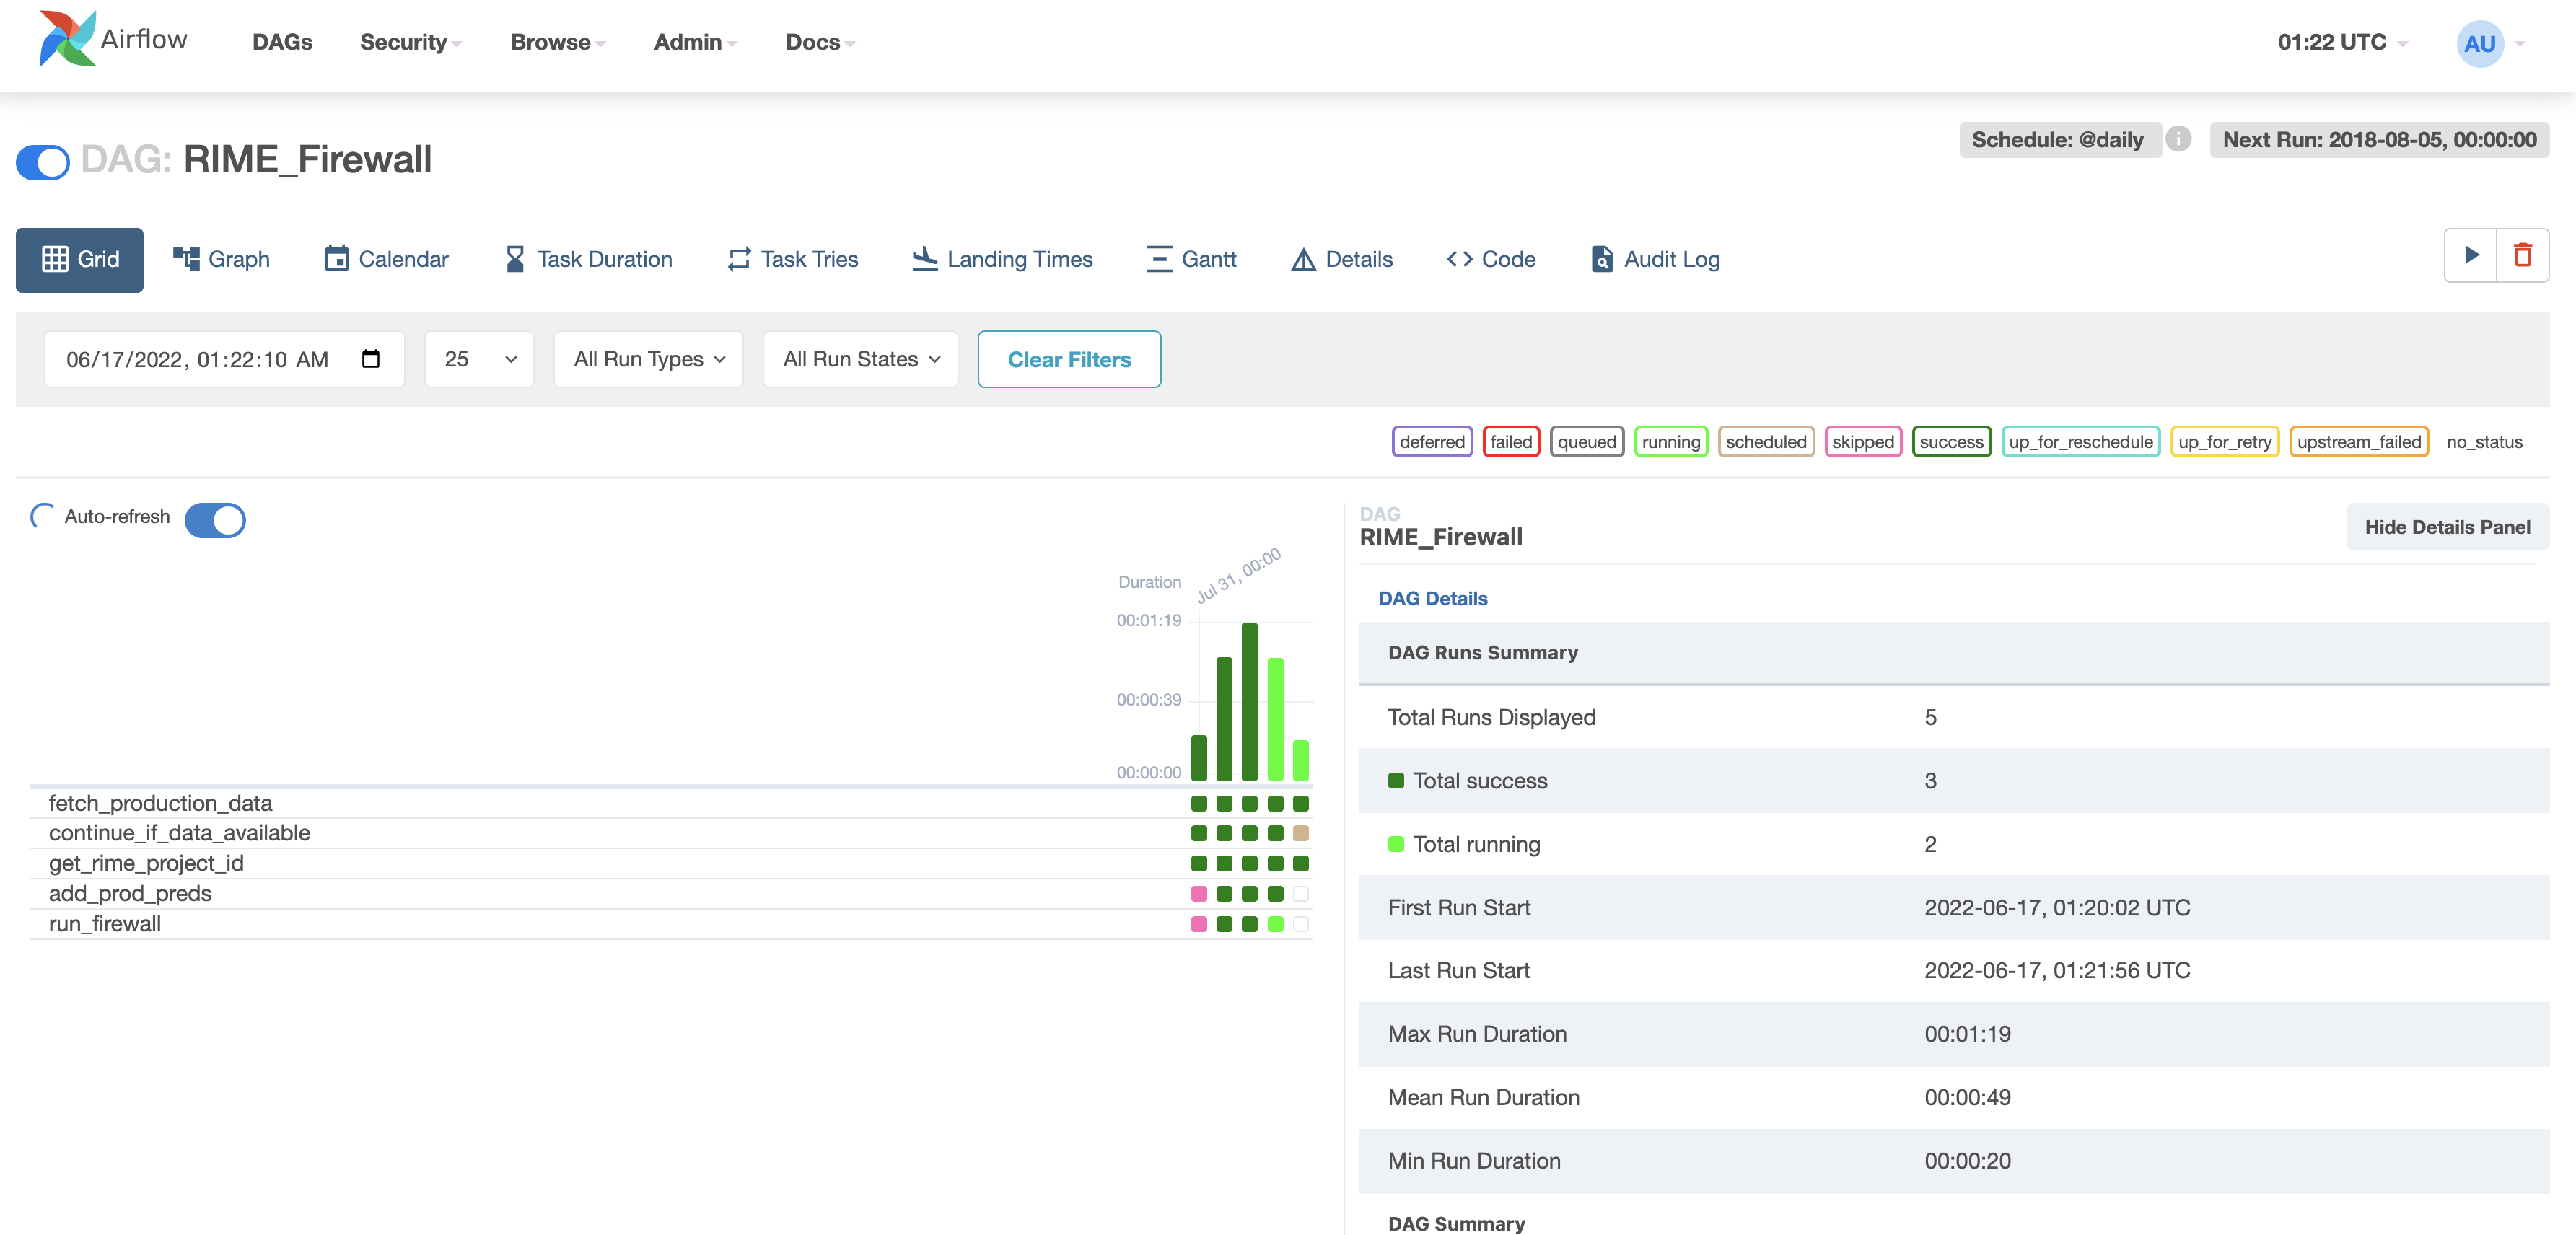
Task: Click the longest 00:01:19 duration bar
Action: pyautogui.click(x=1250, y=701)
